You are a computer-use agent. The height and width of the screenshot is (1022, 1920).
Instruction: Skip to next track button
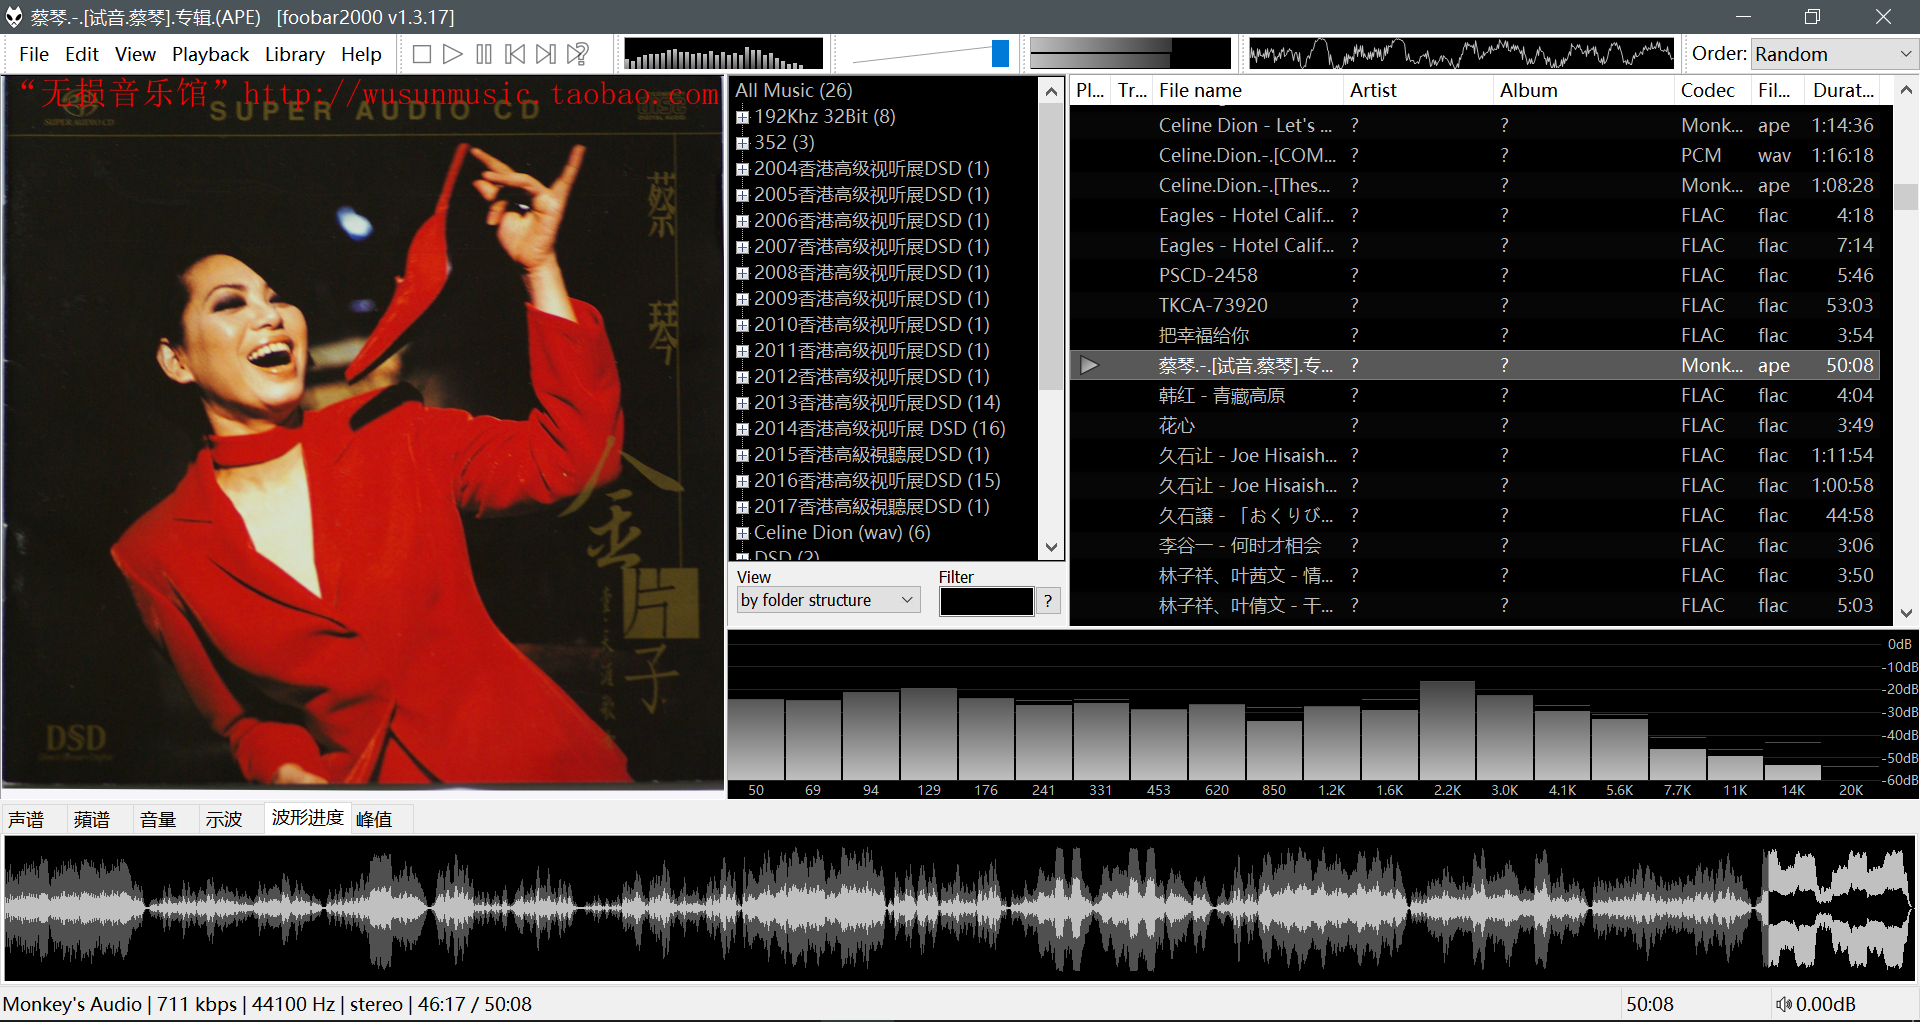tap(546, 54)
